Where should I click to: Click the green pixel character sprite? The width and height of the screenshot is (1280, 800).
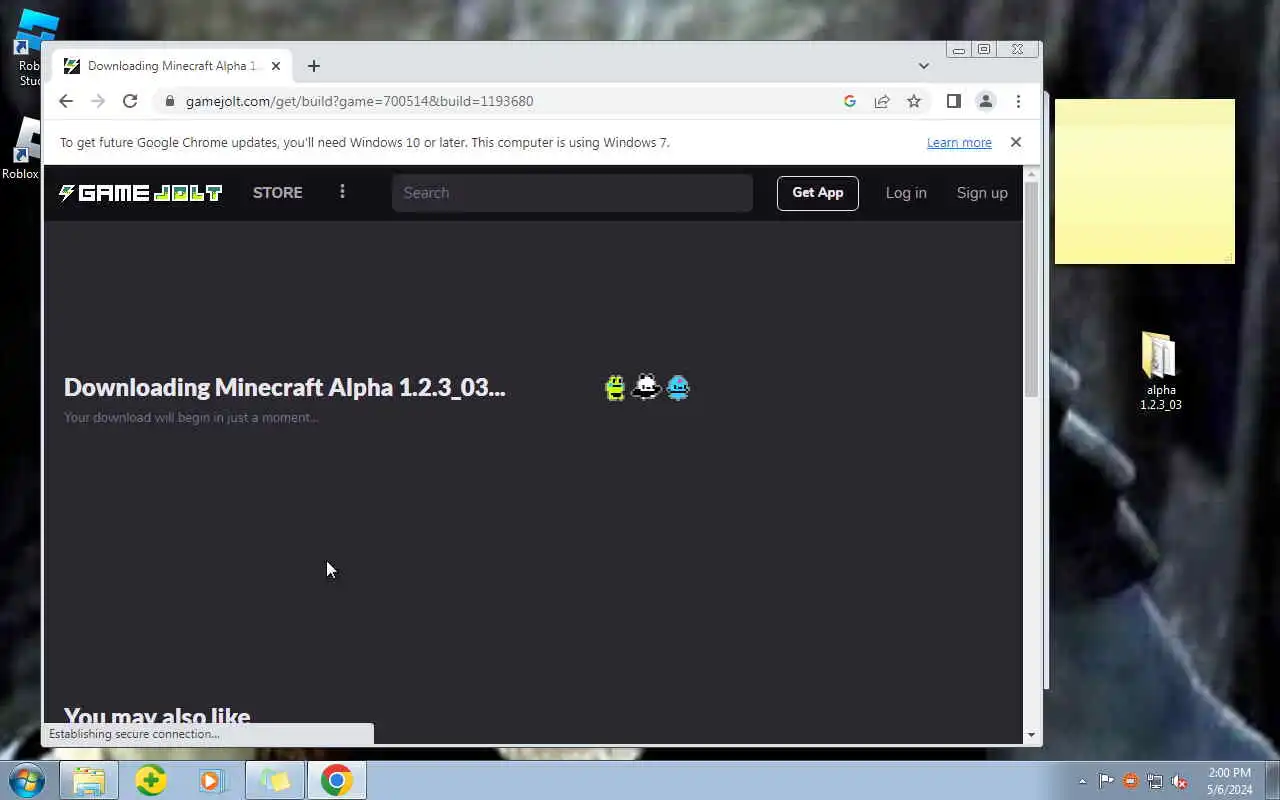coord(615,387)
